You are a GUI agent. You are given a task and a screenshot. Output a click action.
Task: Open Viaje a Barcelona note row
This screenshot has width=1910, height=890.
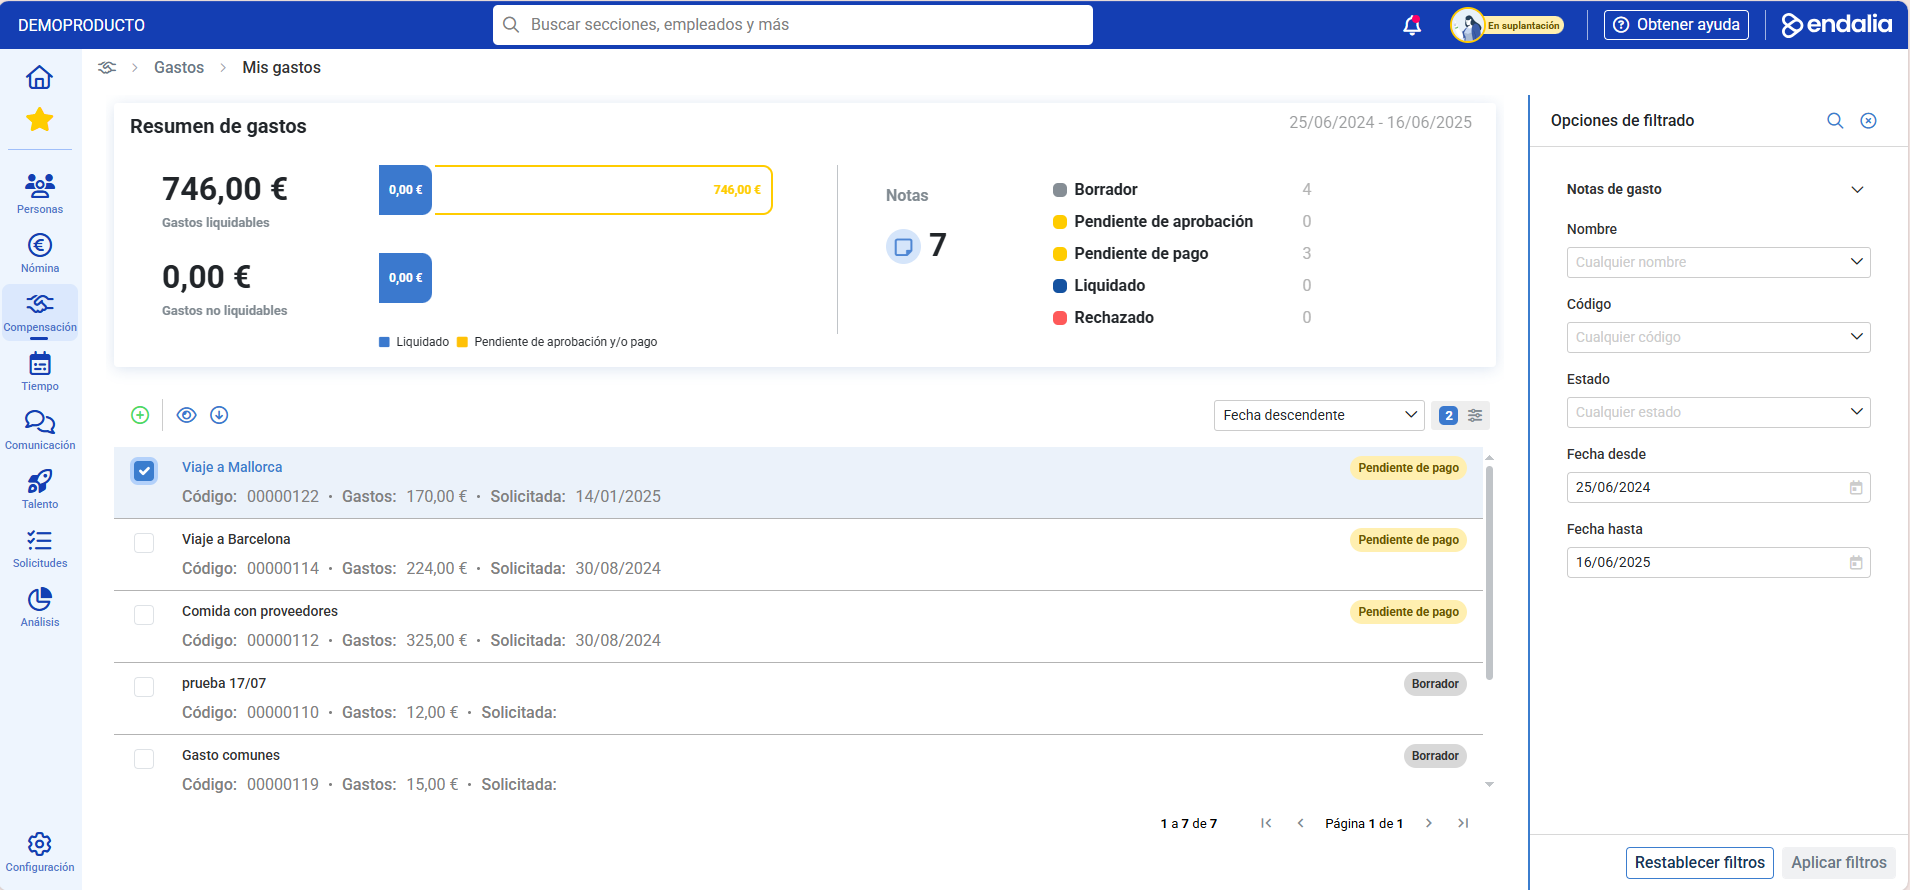tap(798, 555)
